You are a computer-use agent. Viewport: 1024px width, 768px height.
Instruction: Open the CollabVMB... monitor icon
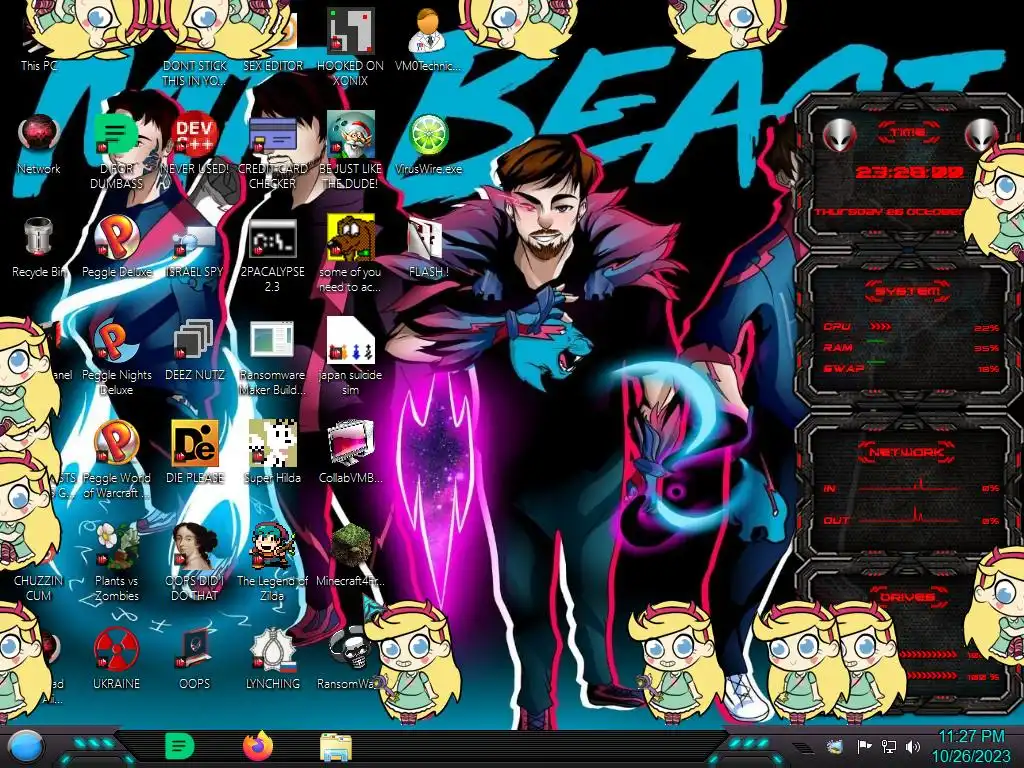pos(350,452)
